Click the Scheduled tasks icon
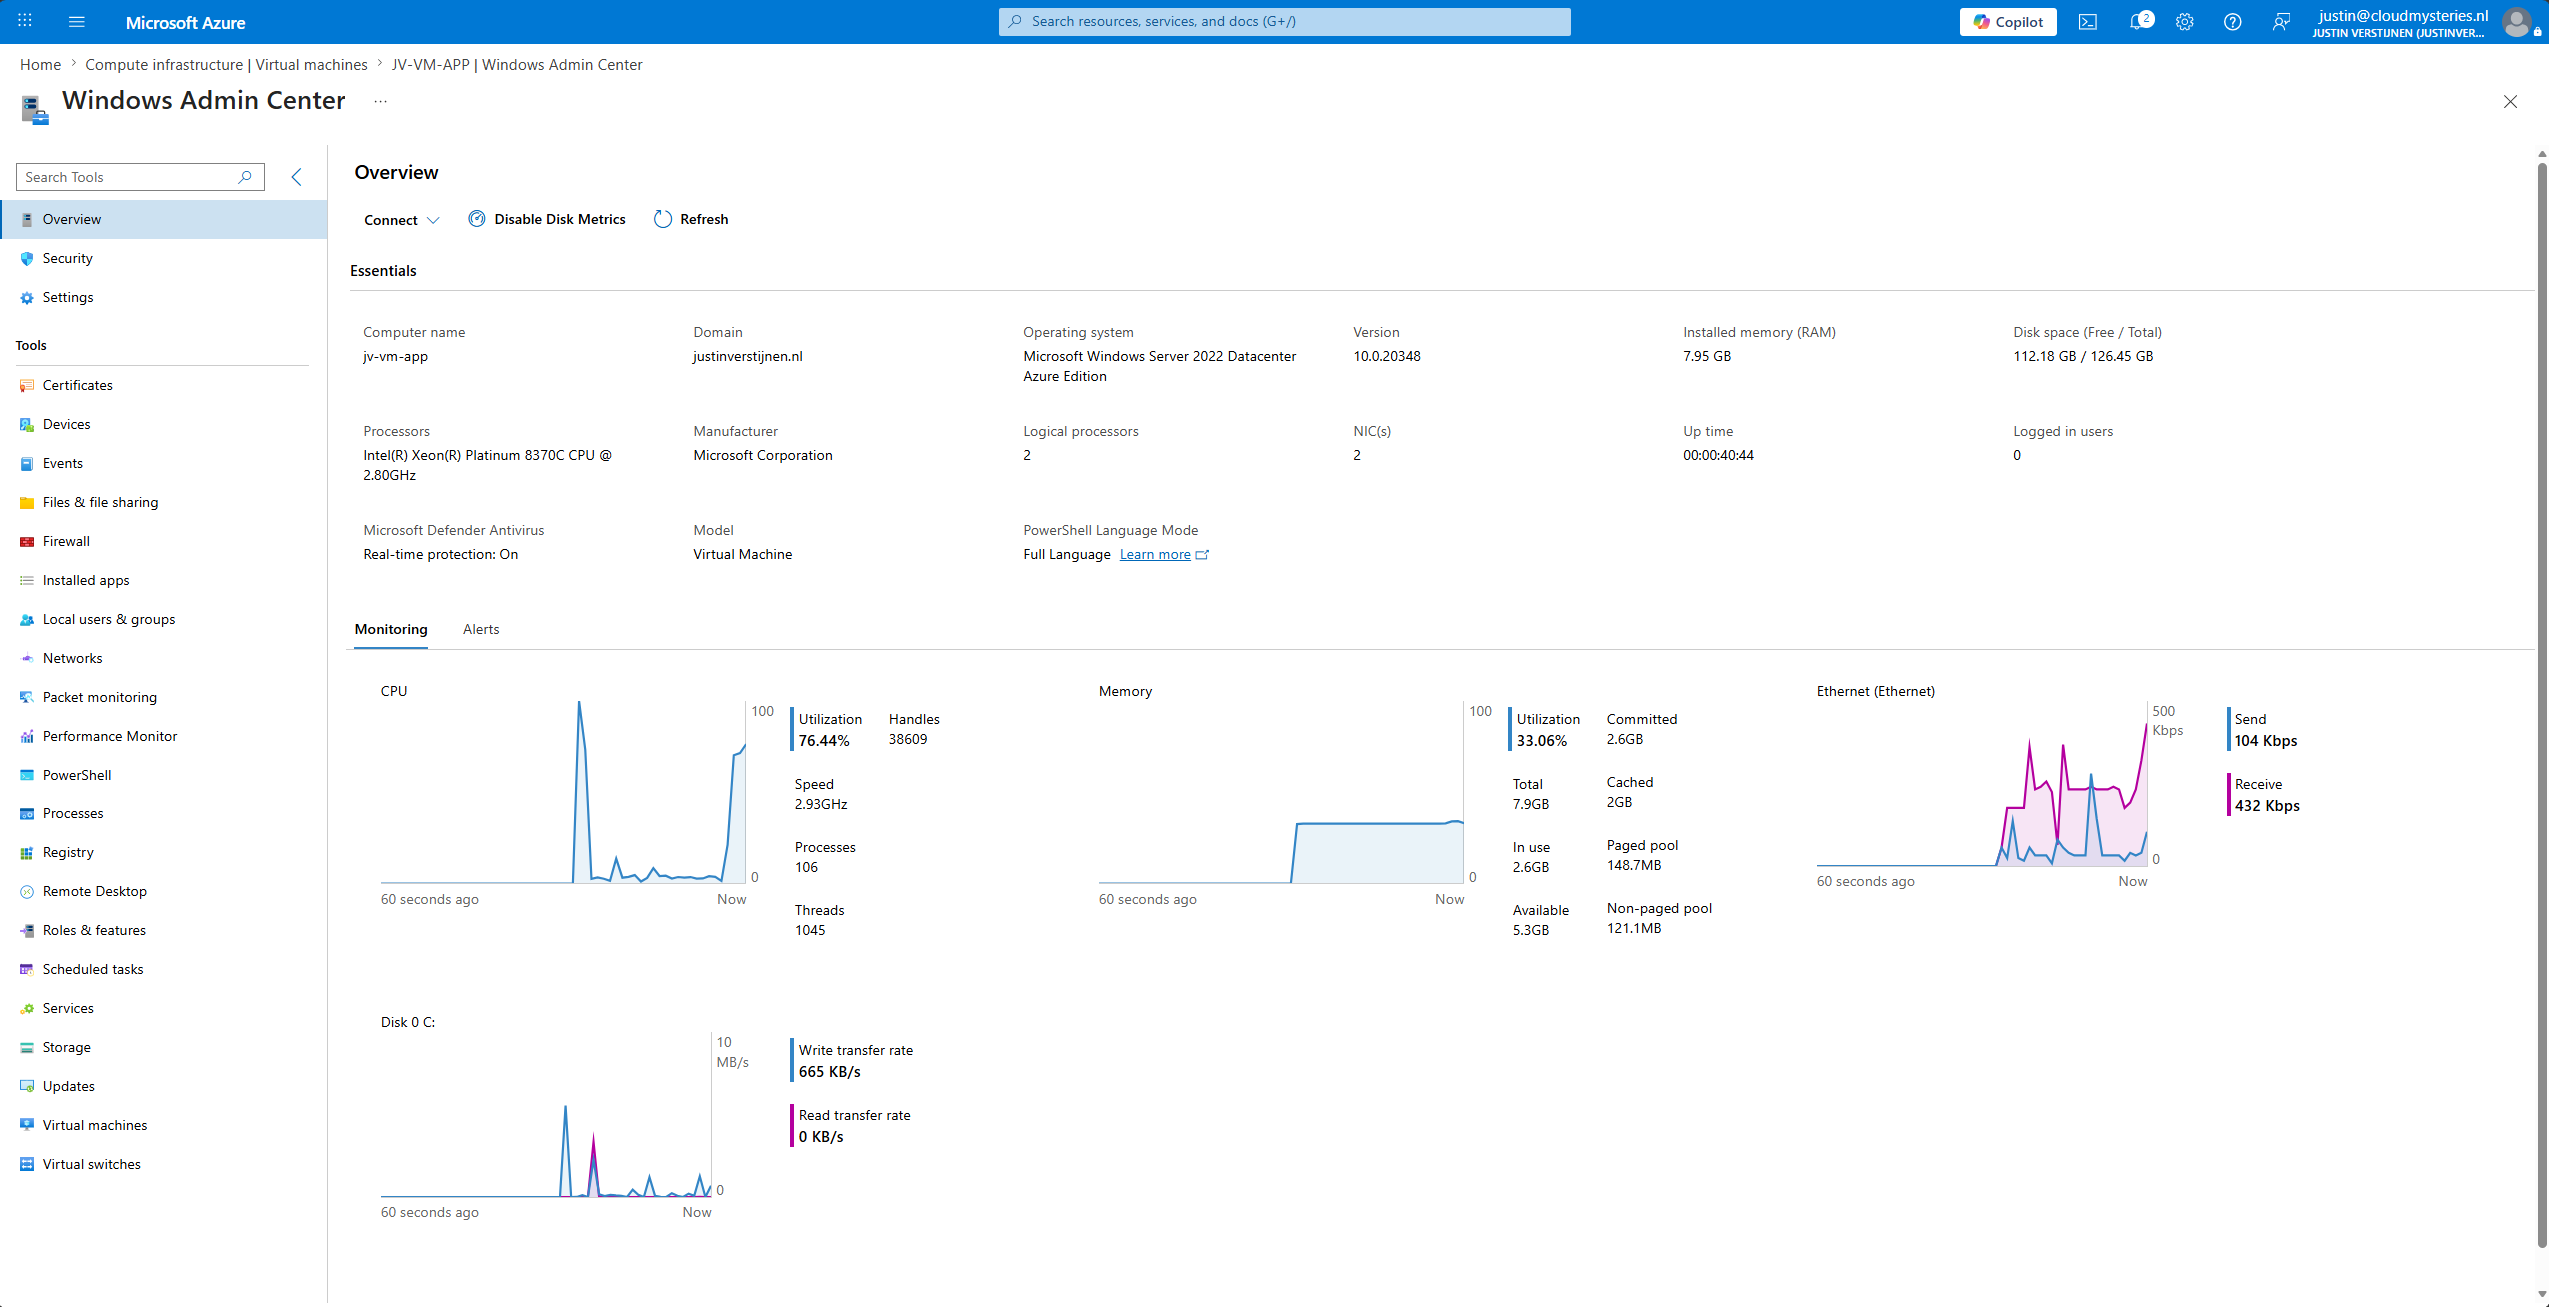This screenshot has width=2549, height=1307. pyautogui.click(x=27, y=970)
